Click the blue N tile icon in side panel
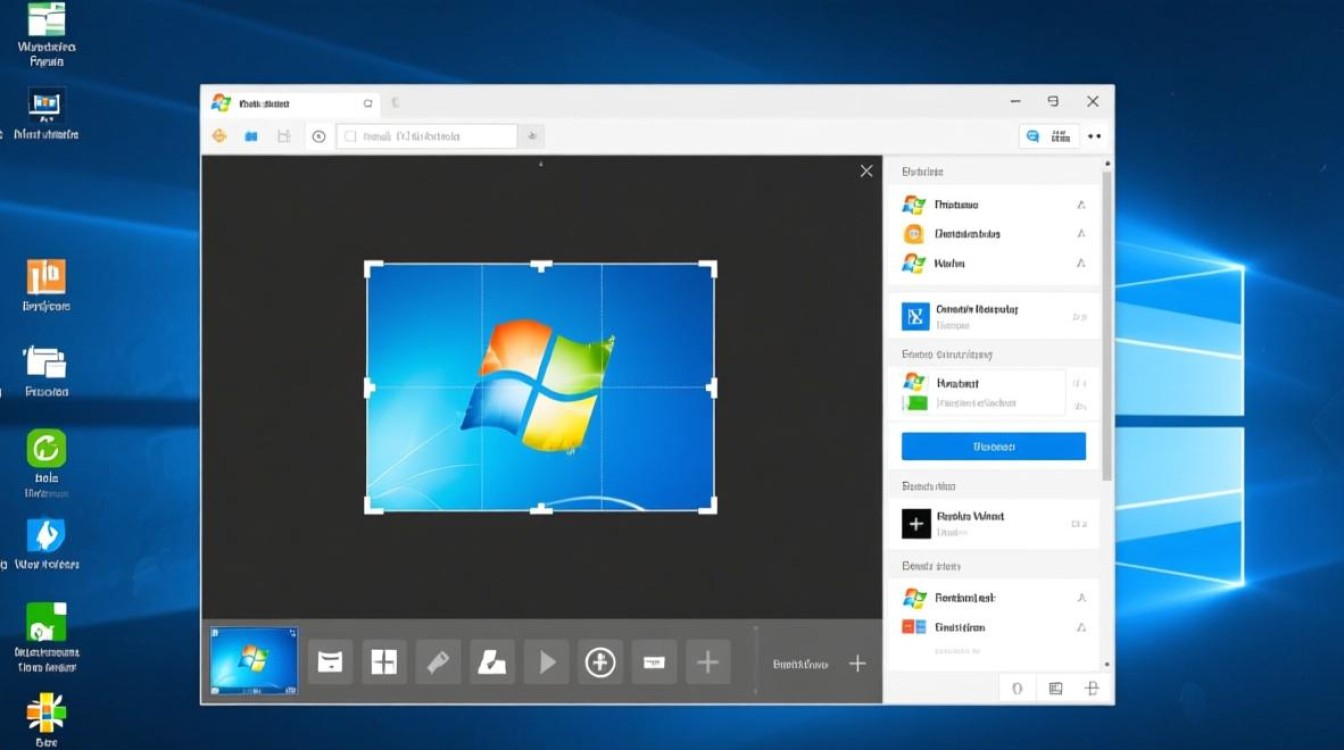This screenshot has width=1344, height=750. click(x=916, y=317)
